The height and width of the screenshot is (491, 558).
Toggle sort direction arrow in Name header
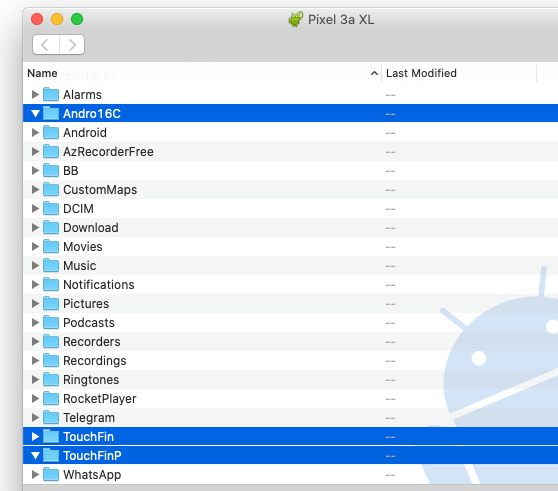[374, 73]
